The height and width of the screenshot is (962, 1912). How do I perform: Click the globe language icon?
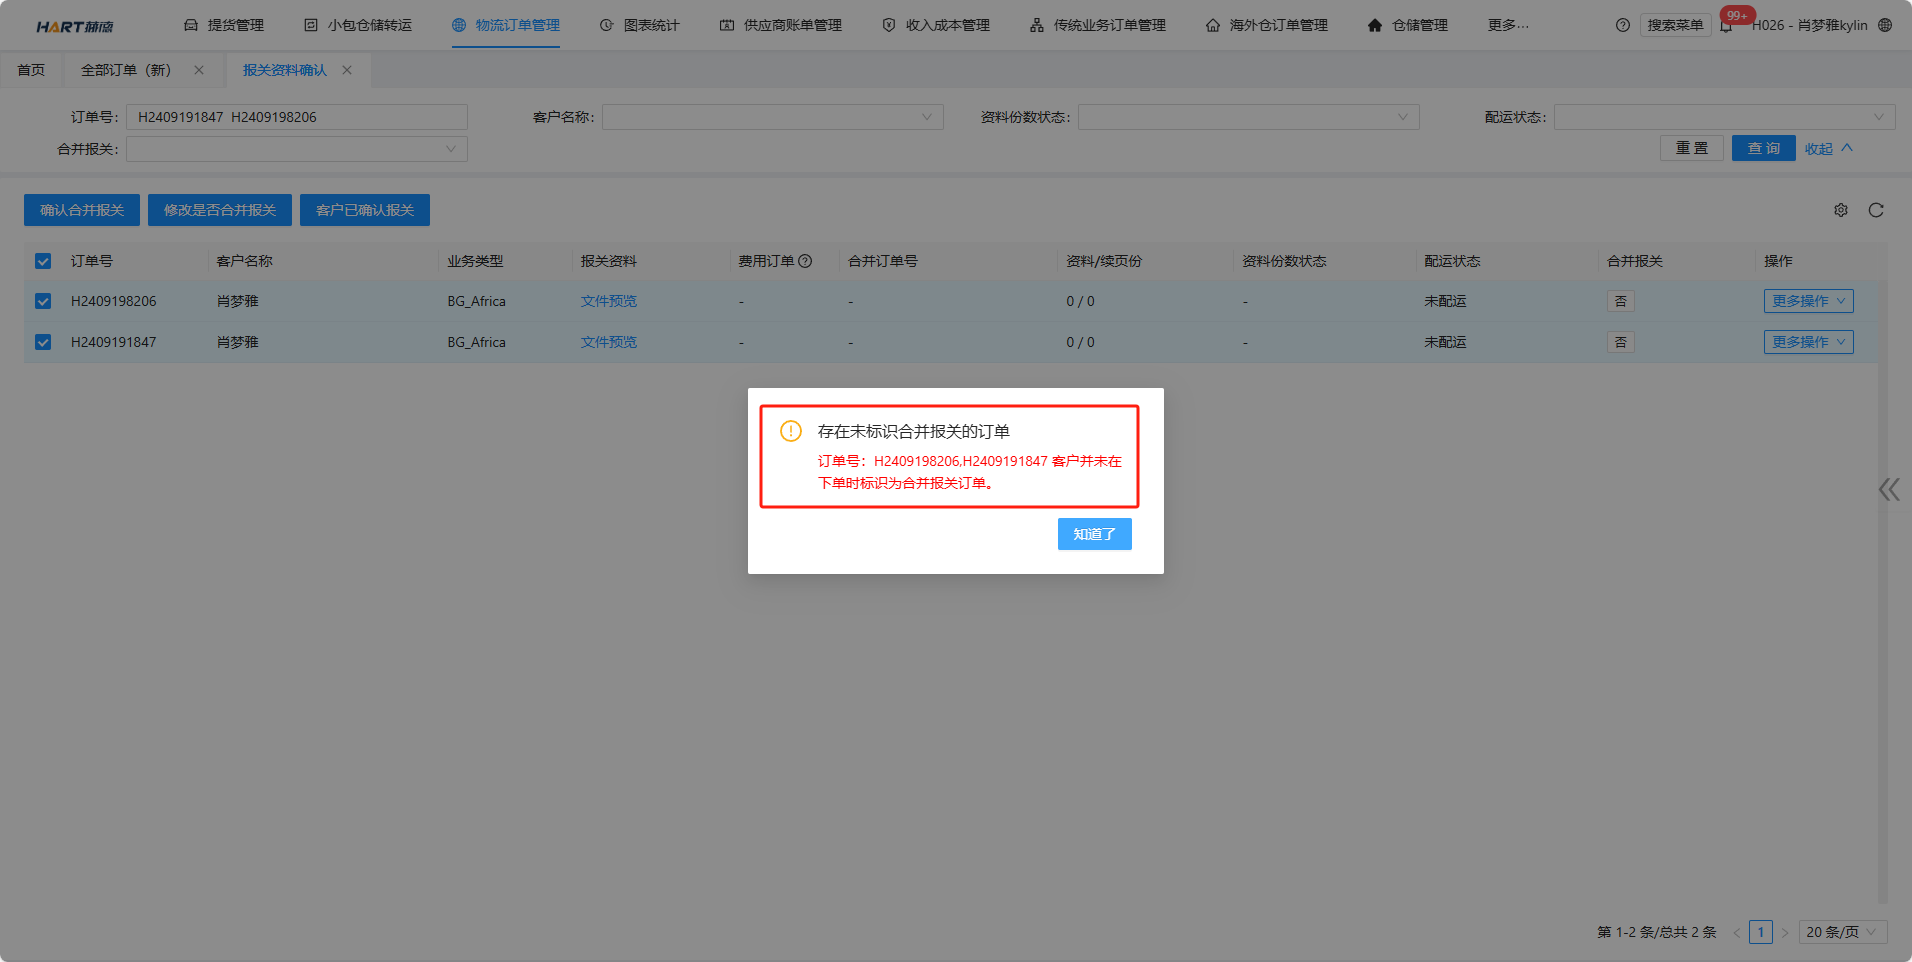pos(1885,25)
